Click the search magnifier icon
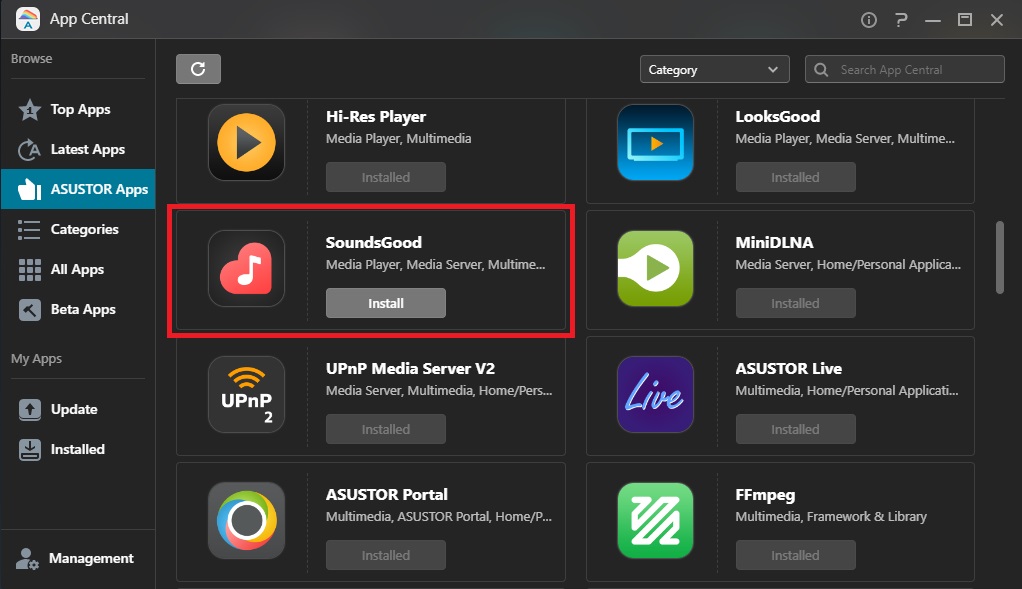This screenshot has height=589, width=1022. tap(821, 70)
